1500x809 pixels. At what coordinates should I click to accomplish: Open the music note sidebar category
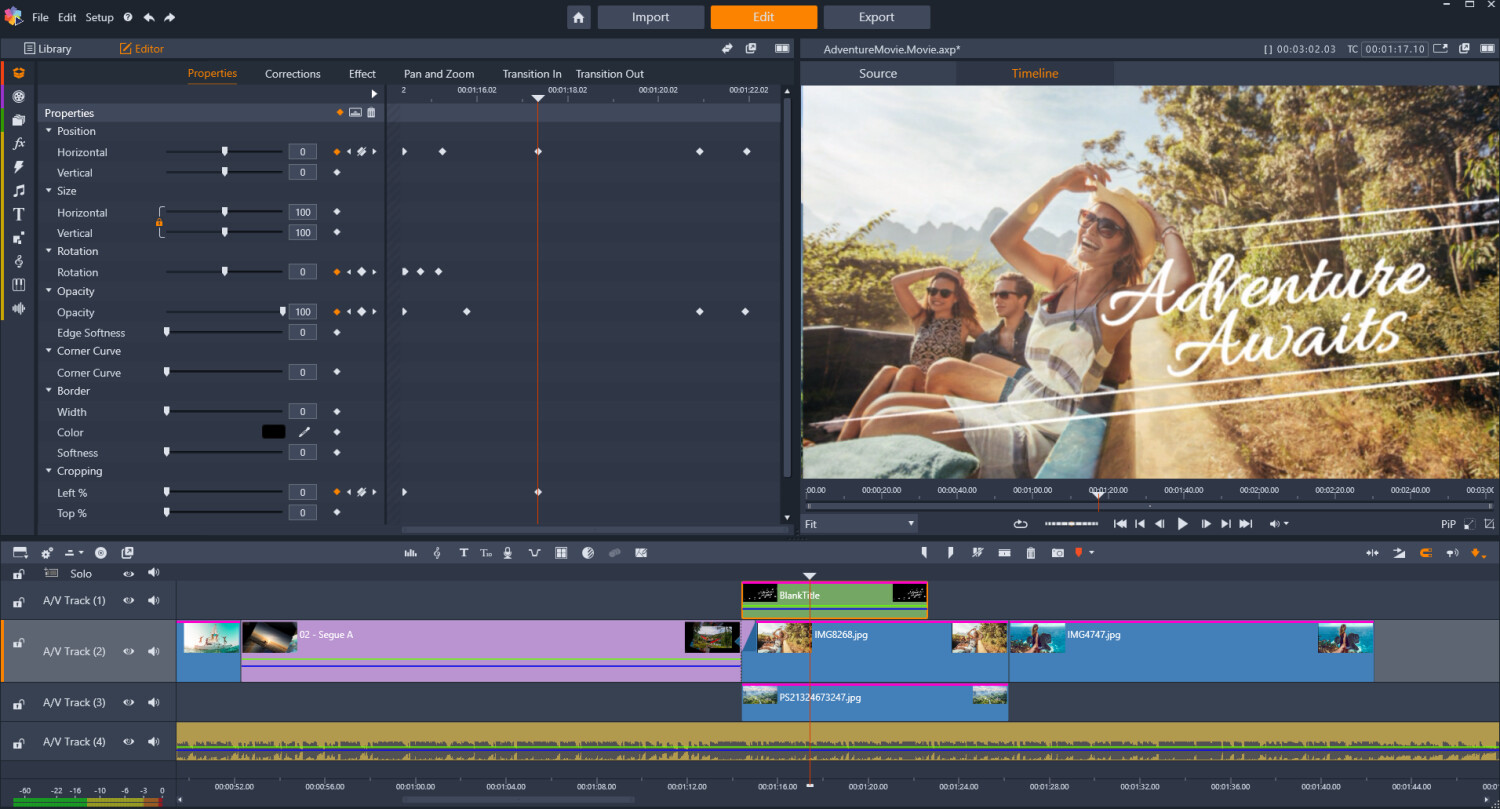click(18, 191)
